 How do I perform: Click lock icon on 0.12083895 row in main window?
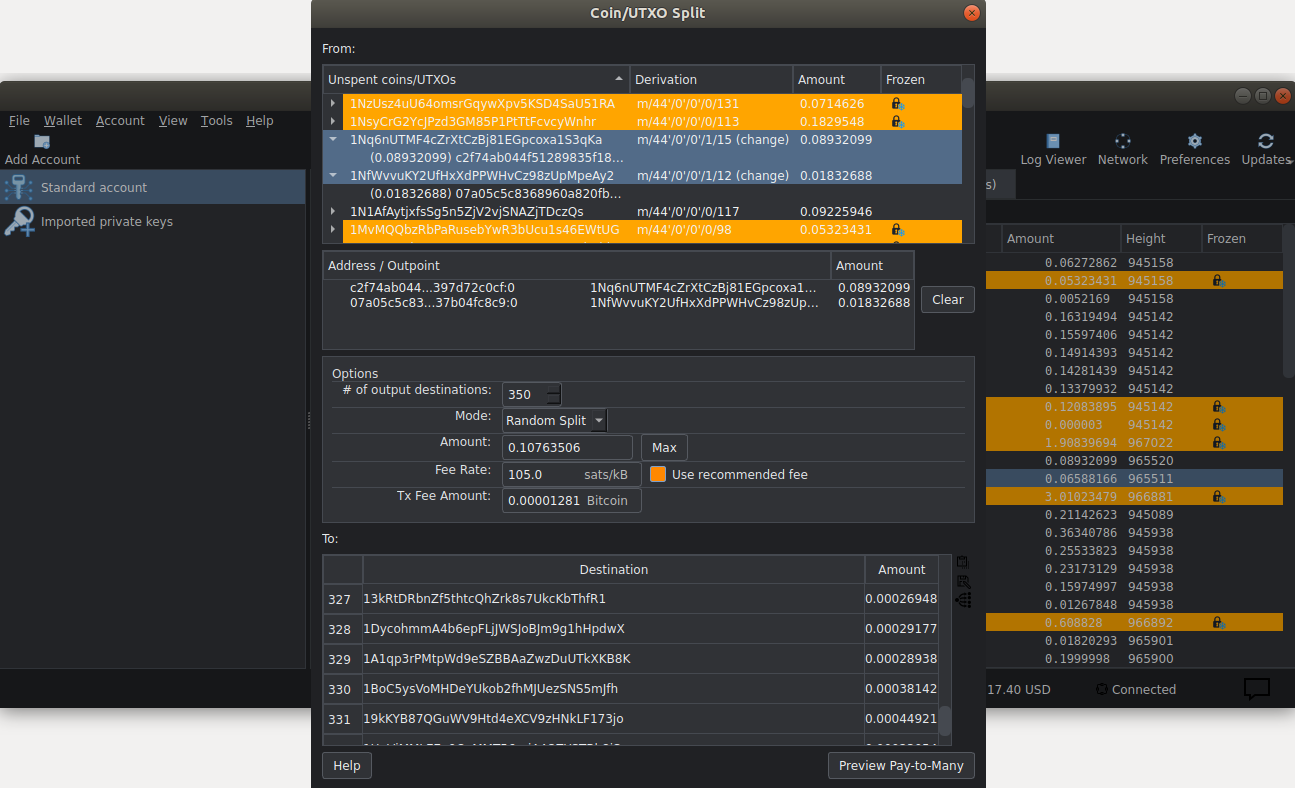coord(1218,407)
